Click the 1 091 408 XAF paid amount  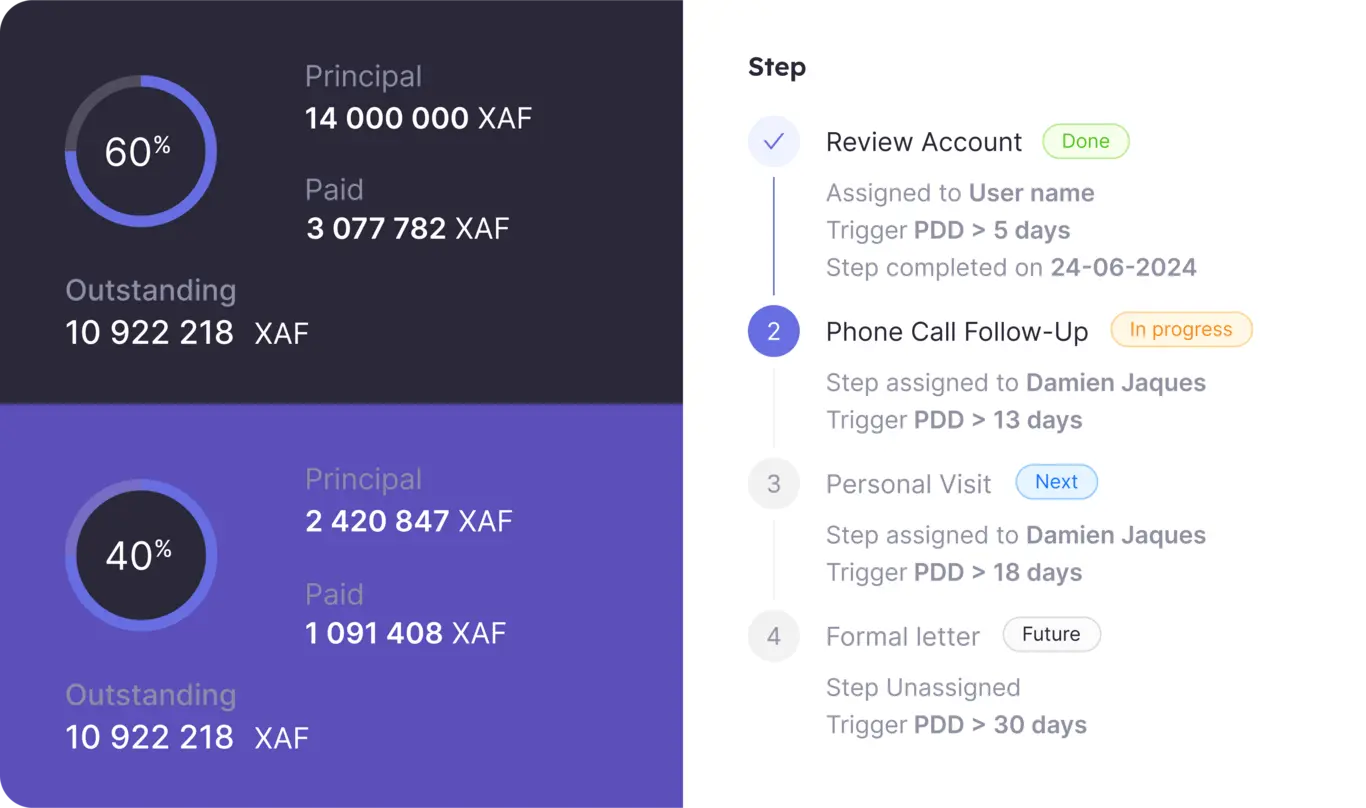pos(405,633)
